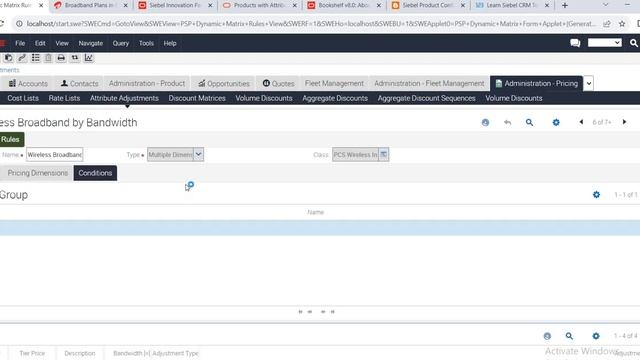The width and height of the screenshot is (640, 360).
Task: Open the header dropdown beside chat icon
Action: pos(604,42)
